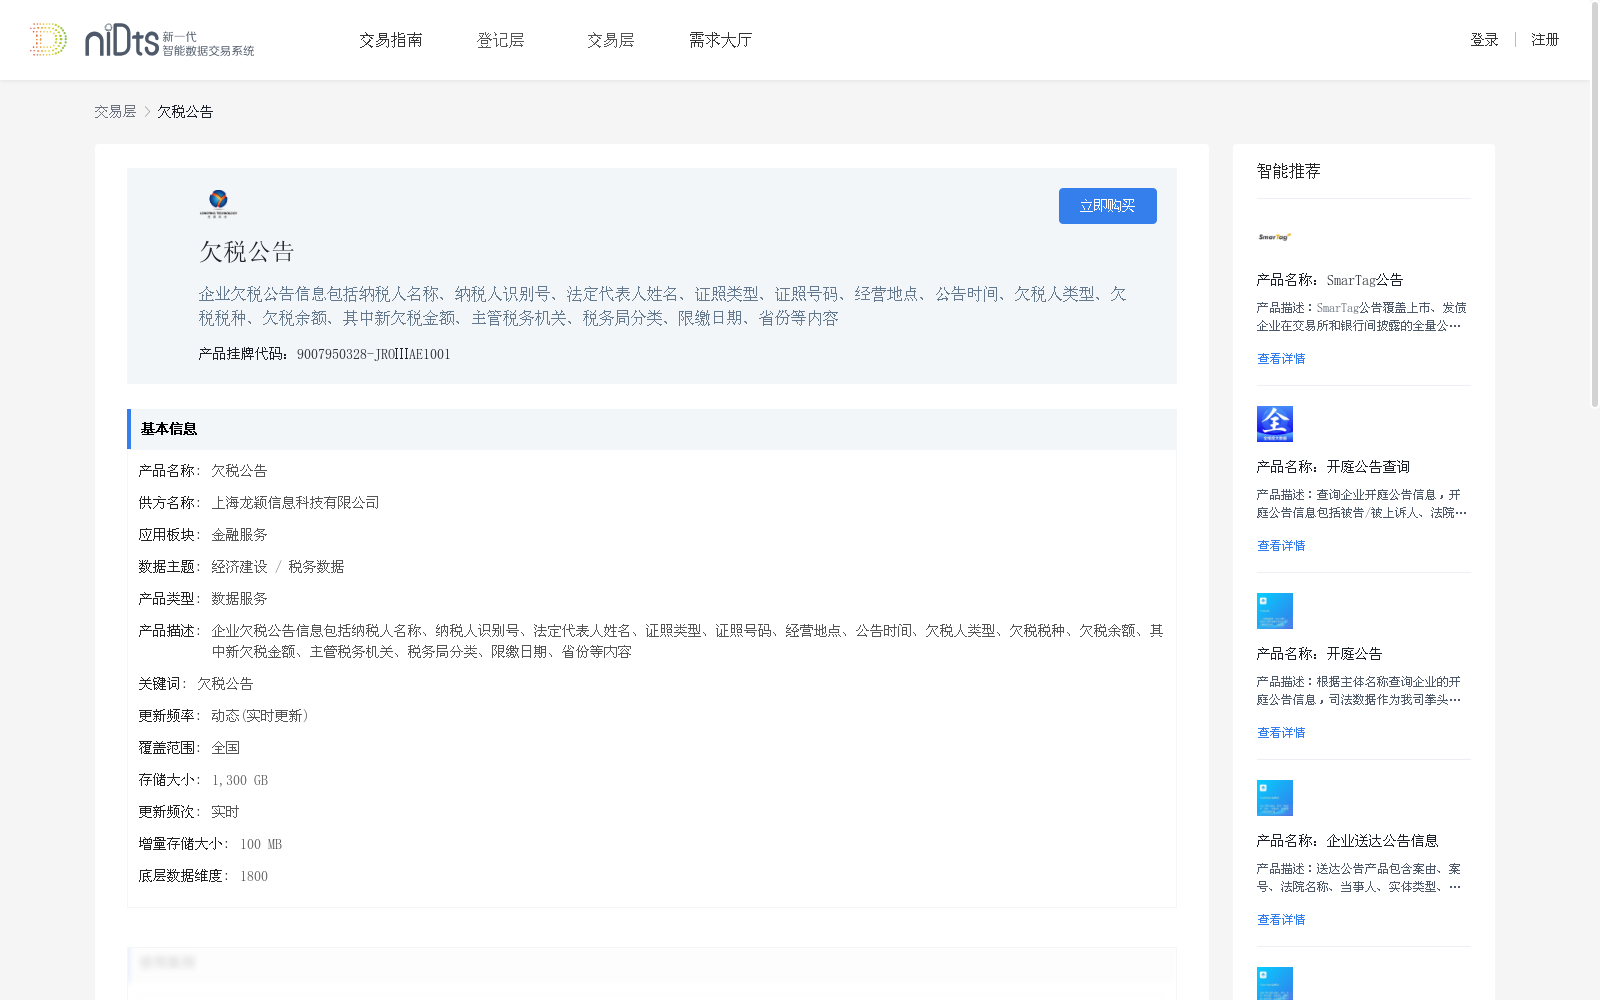Click the 注册 link
Screen dimensions: 1600x1000
click(1545, 40)
